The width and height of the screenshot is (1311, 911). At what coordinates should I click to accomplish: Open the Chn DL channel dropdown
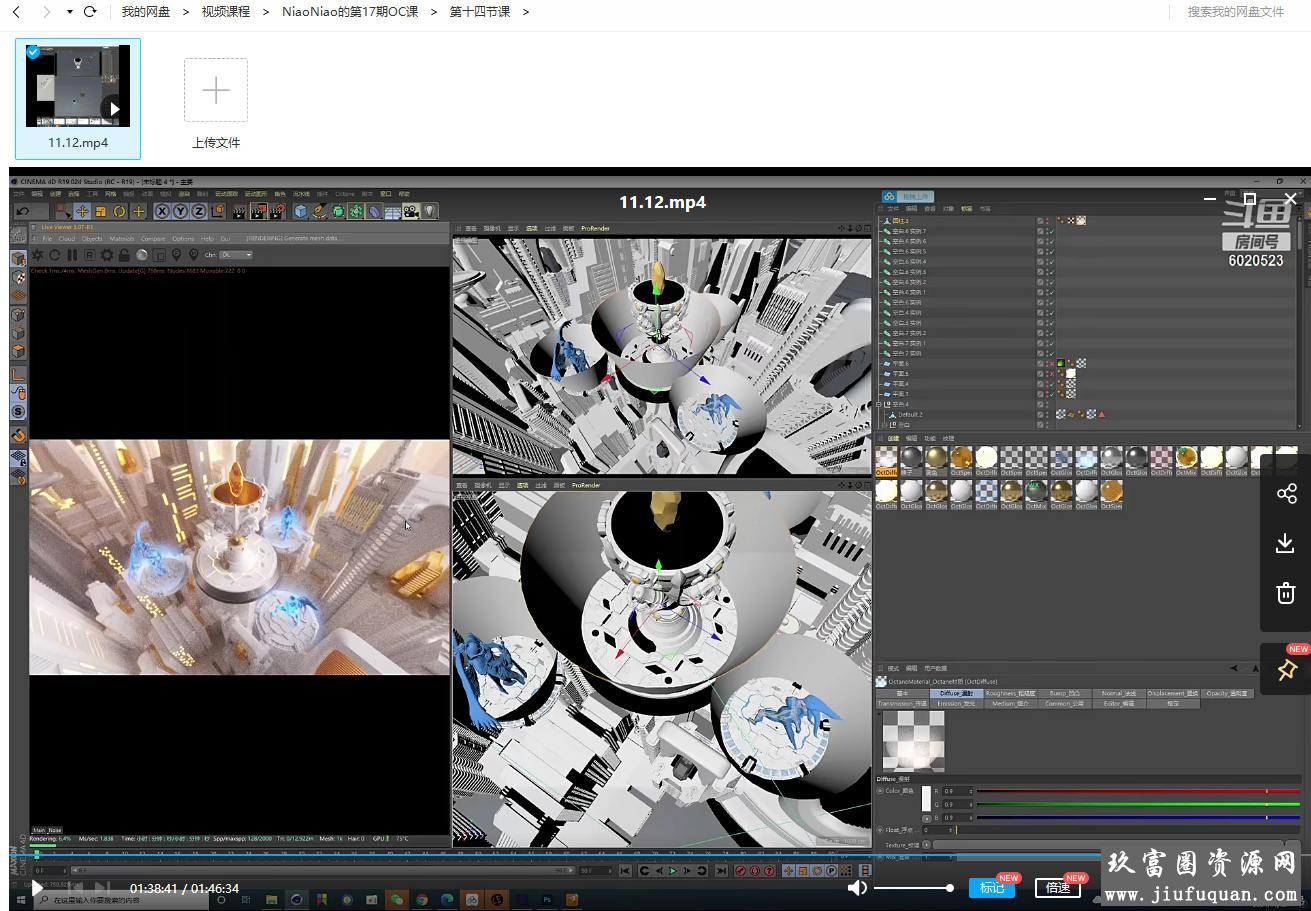pyautogui.click(x=236, y=254)
